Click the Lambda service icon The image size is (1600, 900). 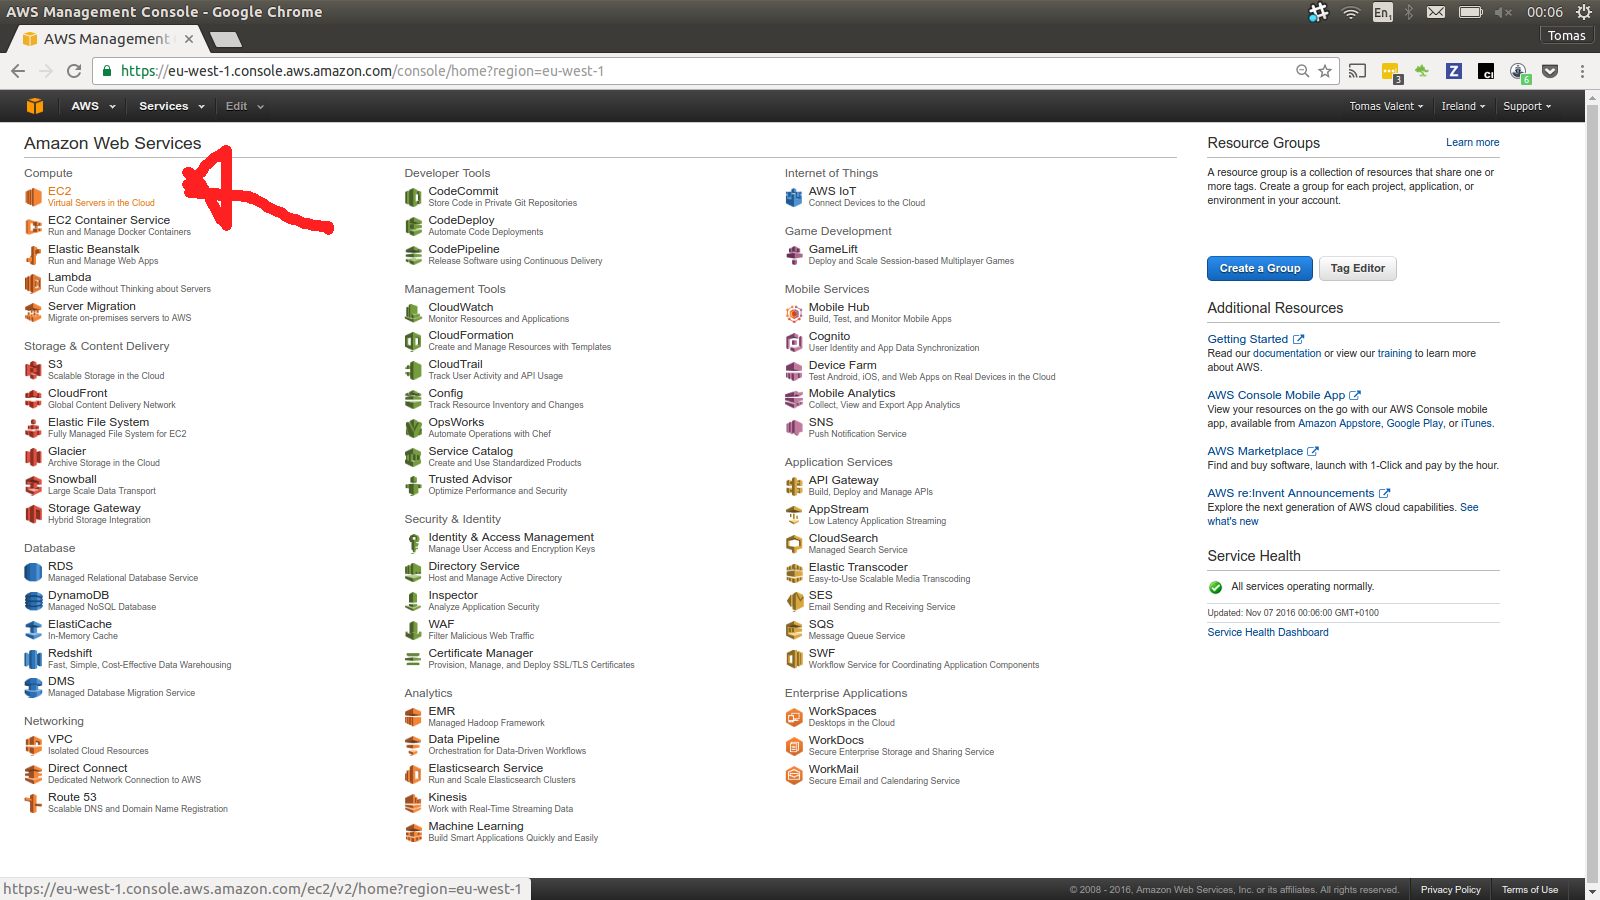click(x=33, y=283)
